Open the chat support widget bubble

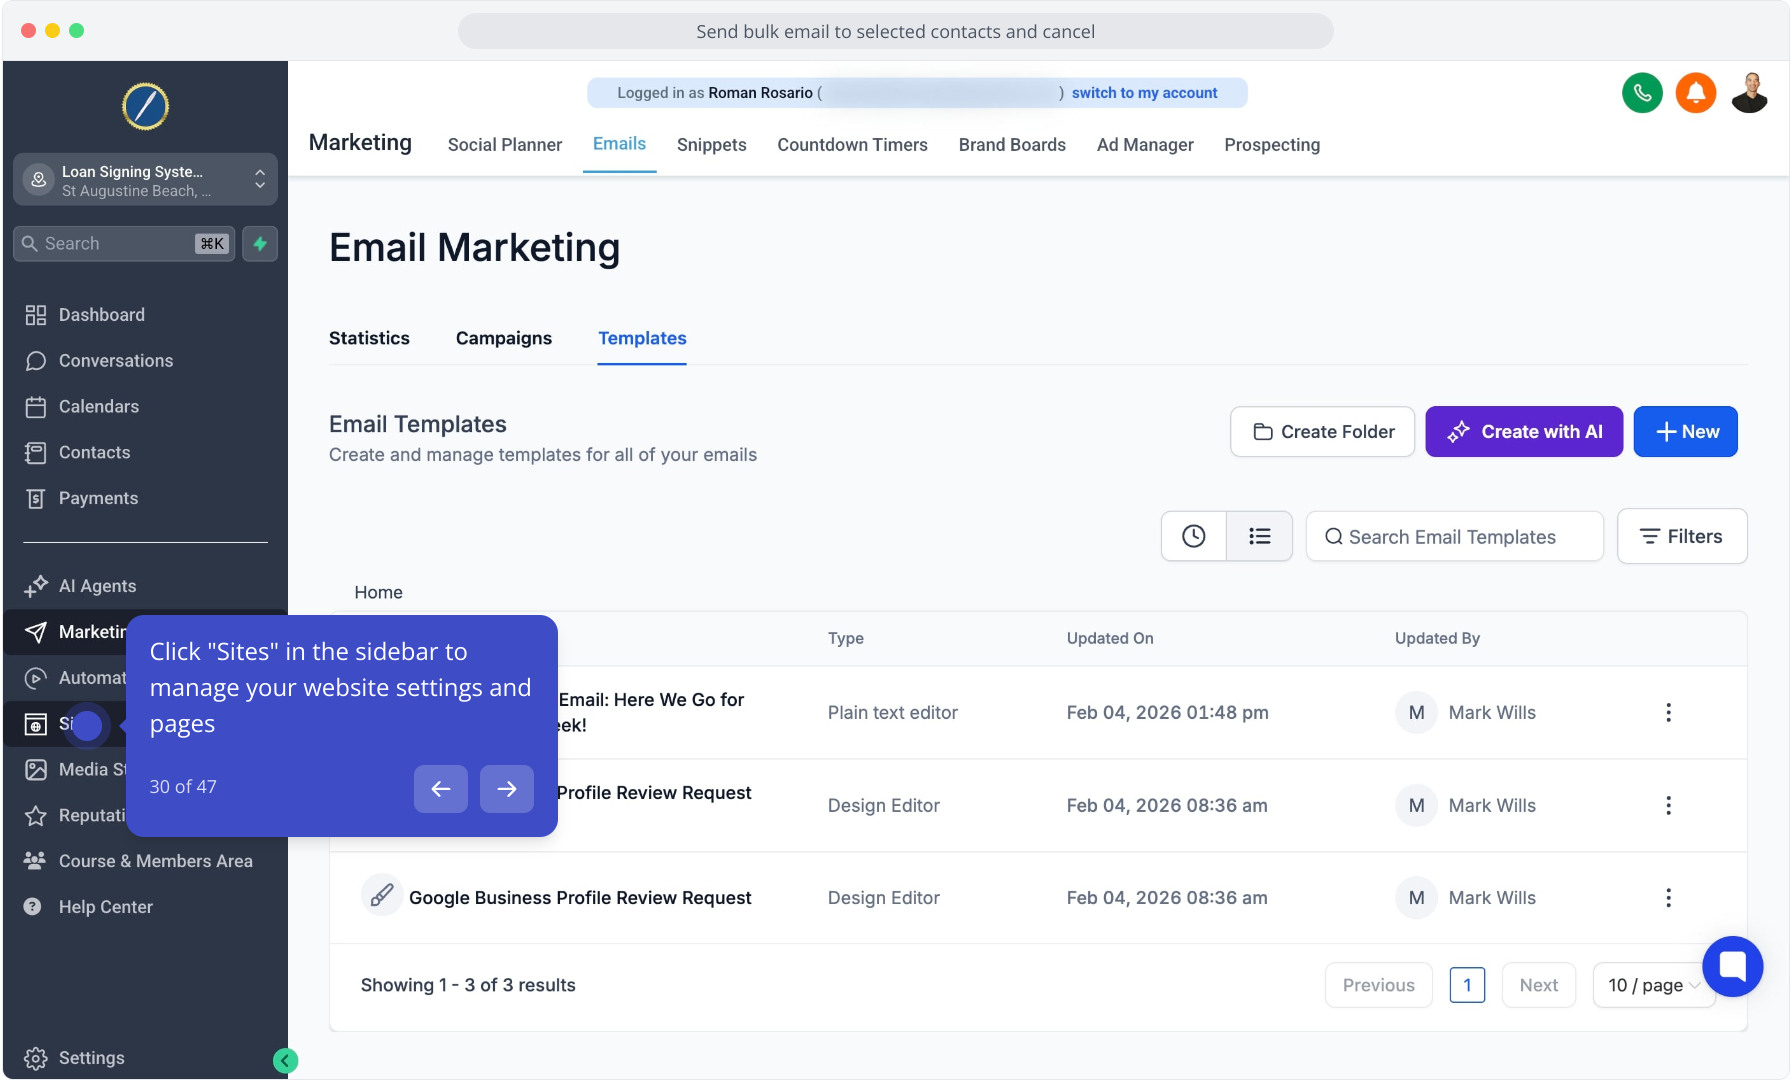coord(1732,966)
